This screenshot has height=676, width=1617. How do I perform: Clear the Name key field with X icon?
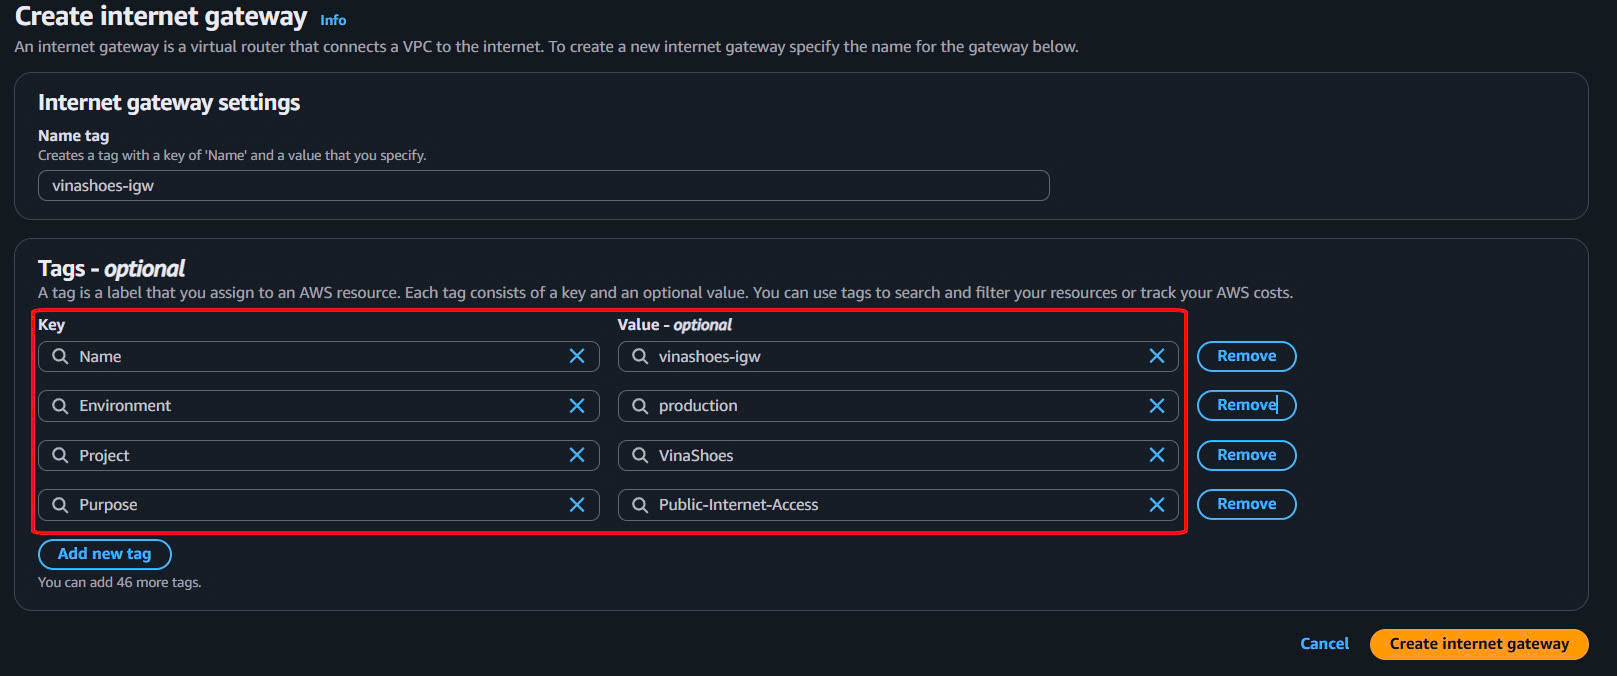point(577,356)
